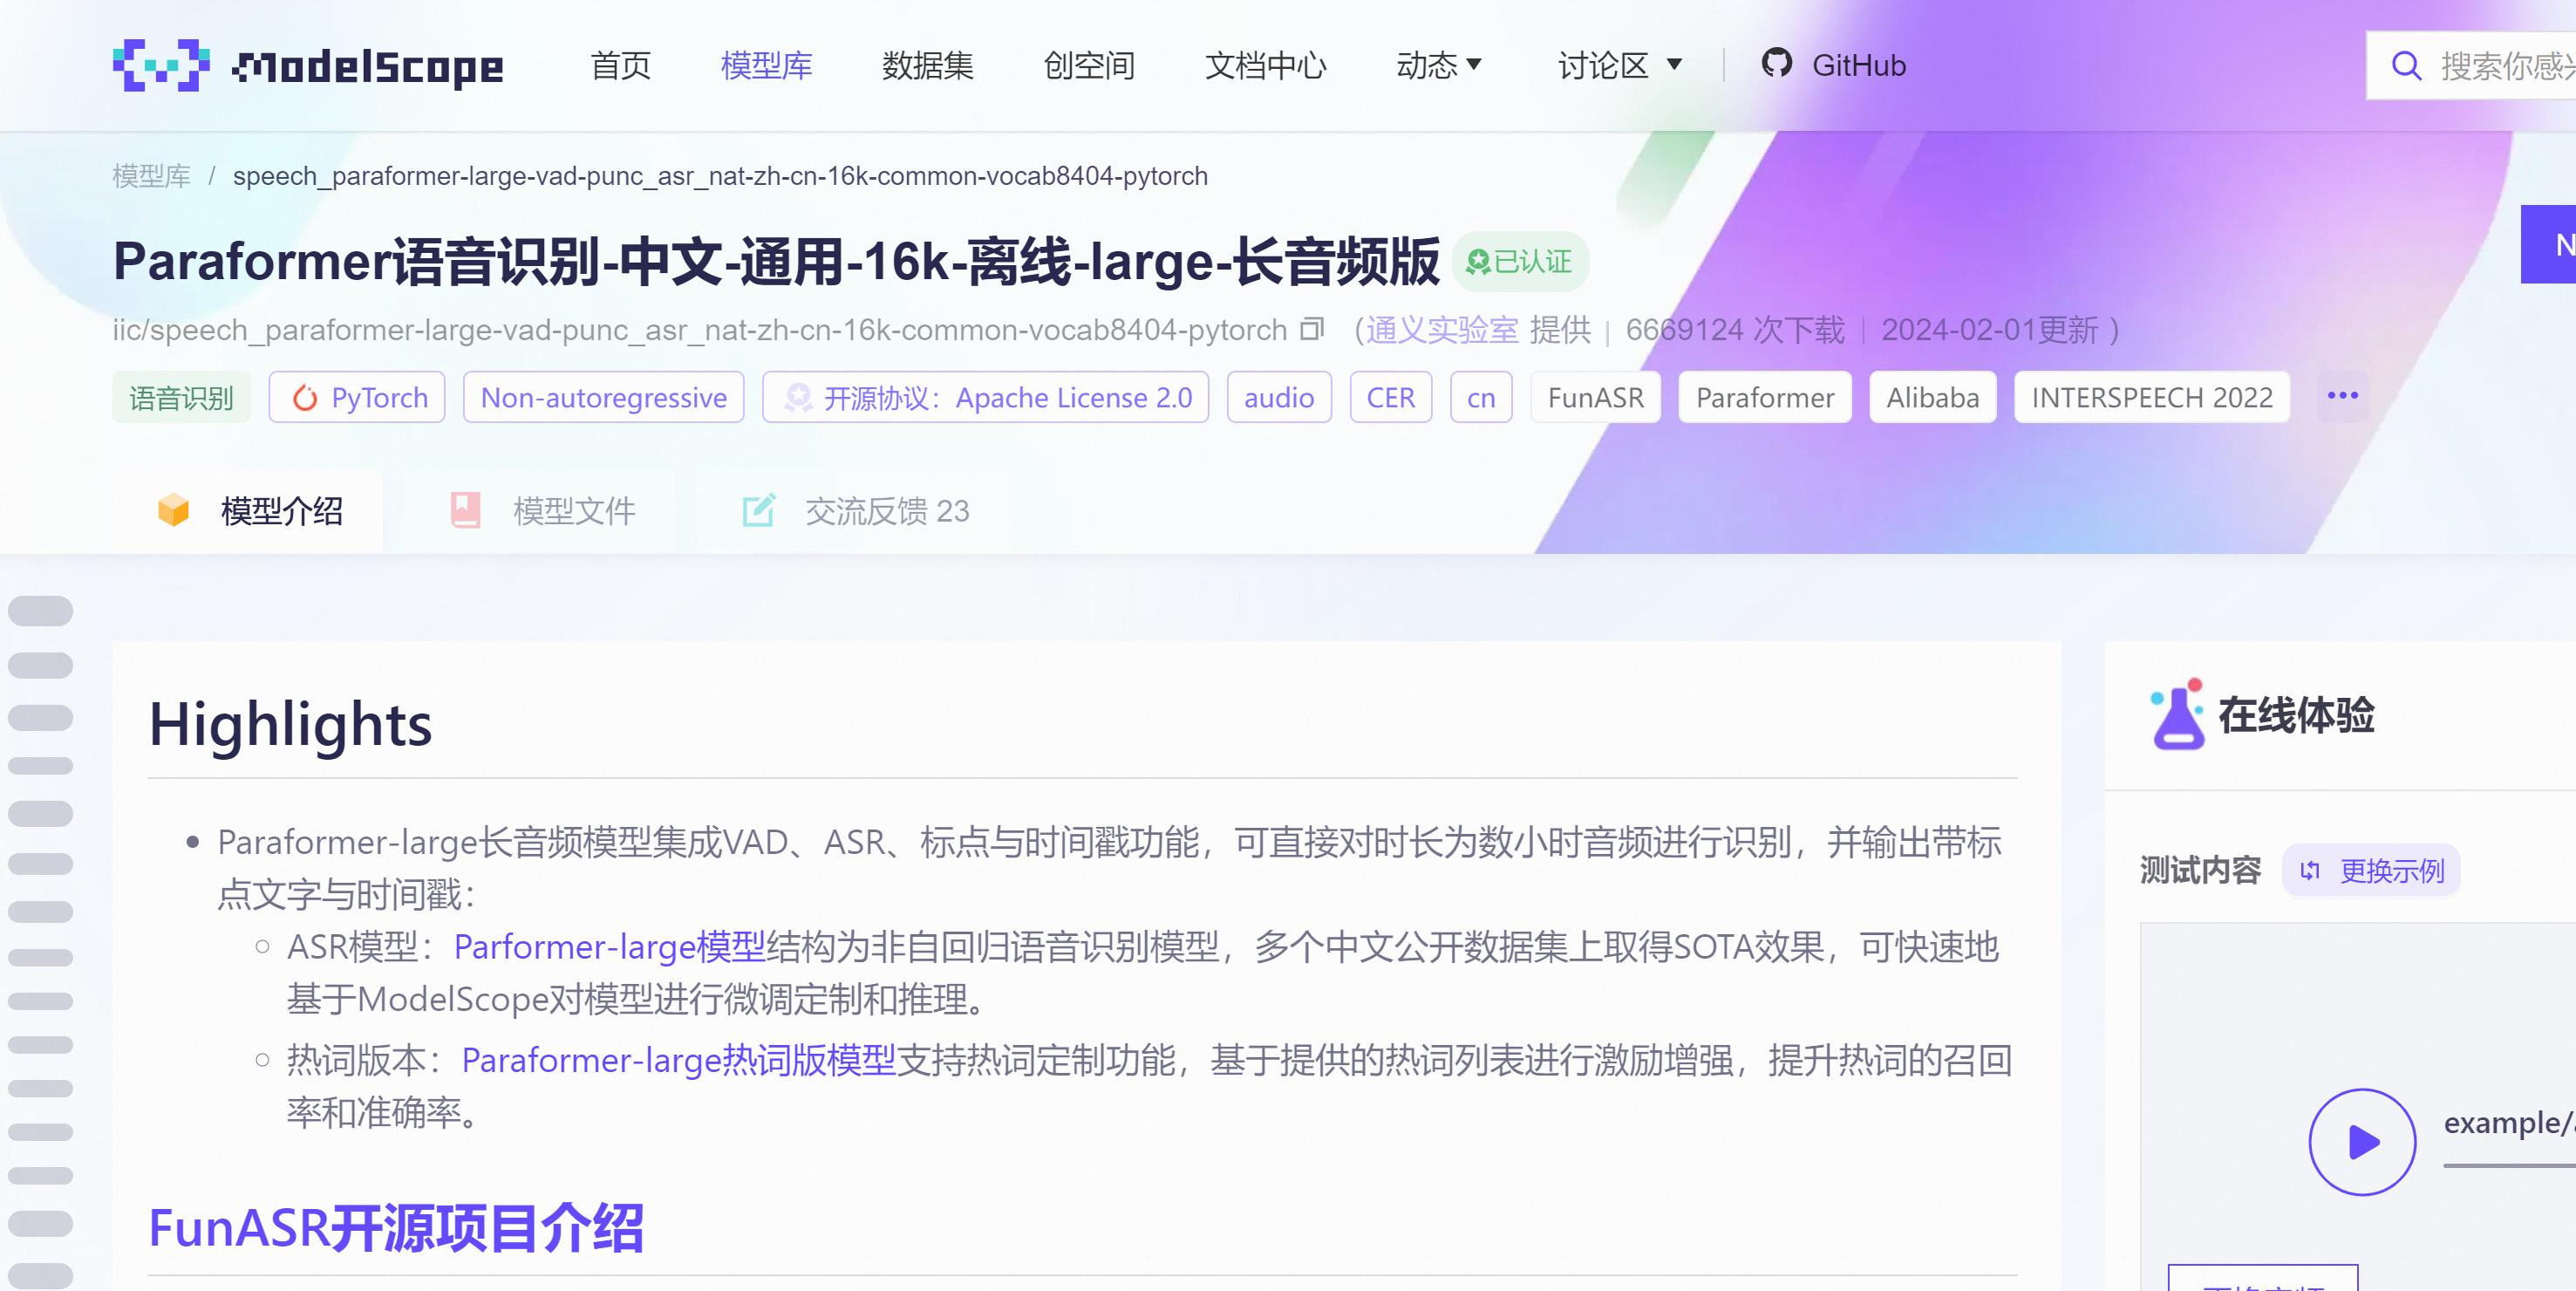Click the FunASR tag
Viewport: 2576px width, 1291px height.
click(1596, 398)
